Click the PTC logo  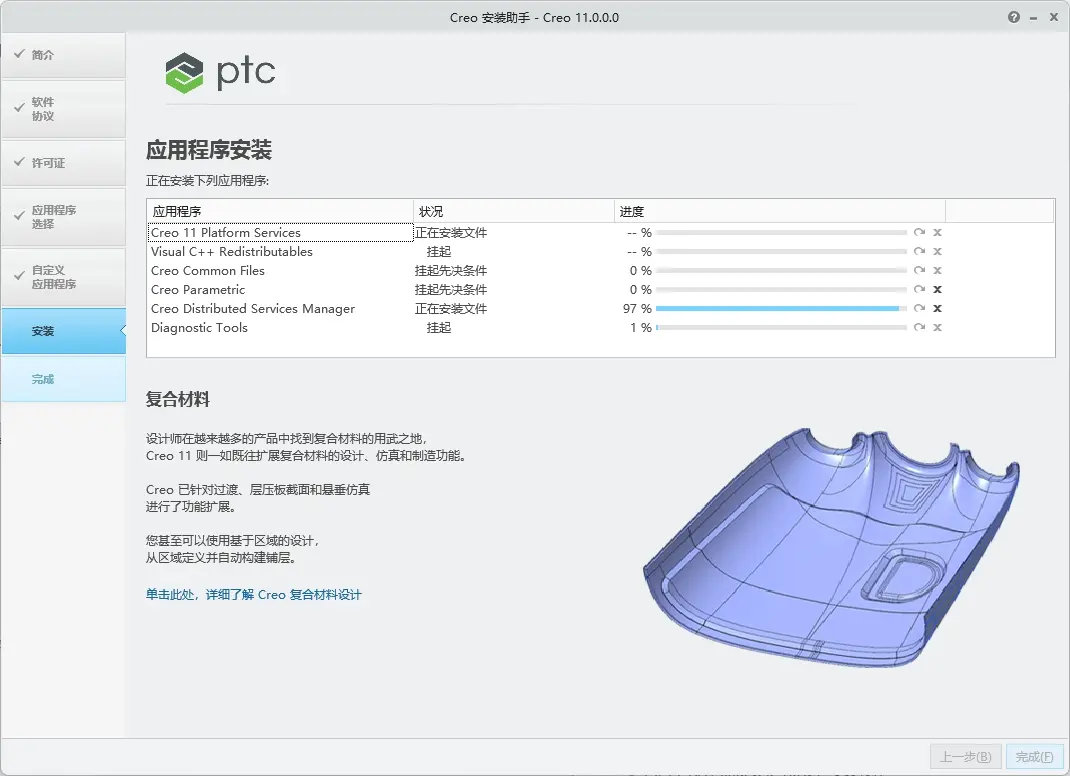pyautogui.click(x=220, y=72)
